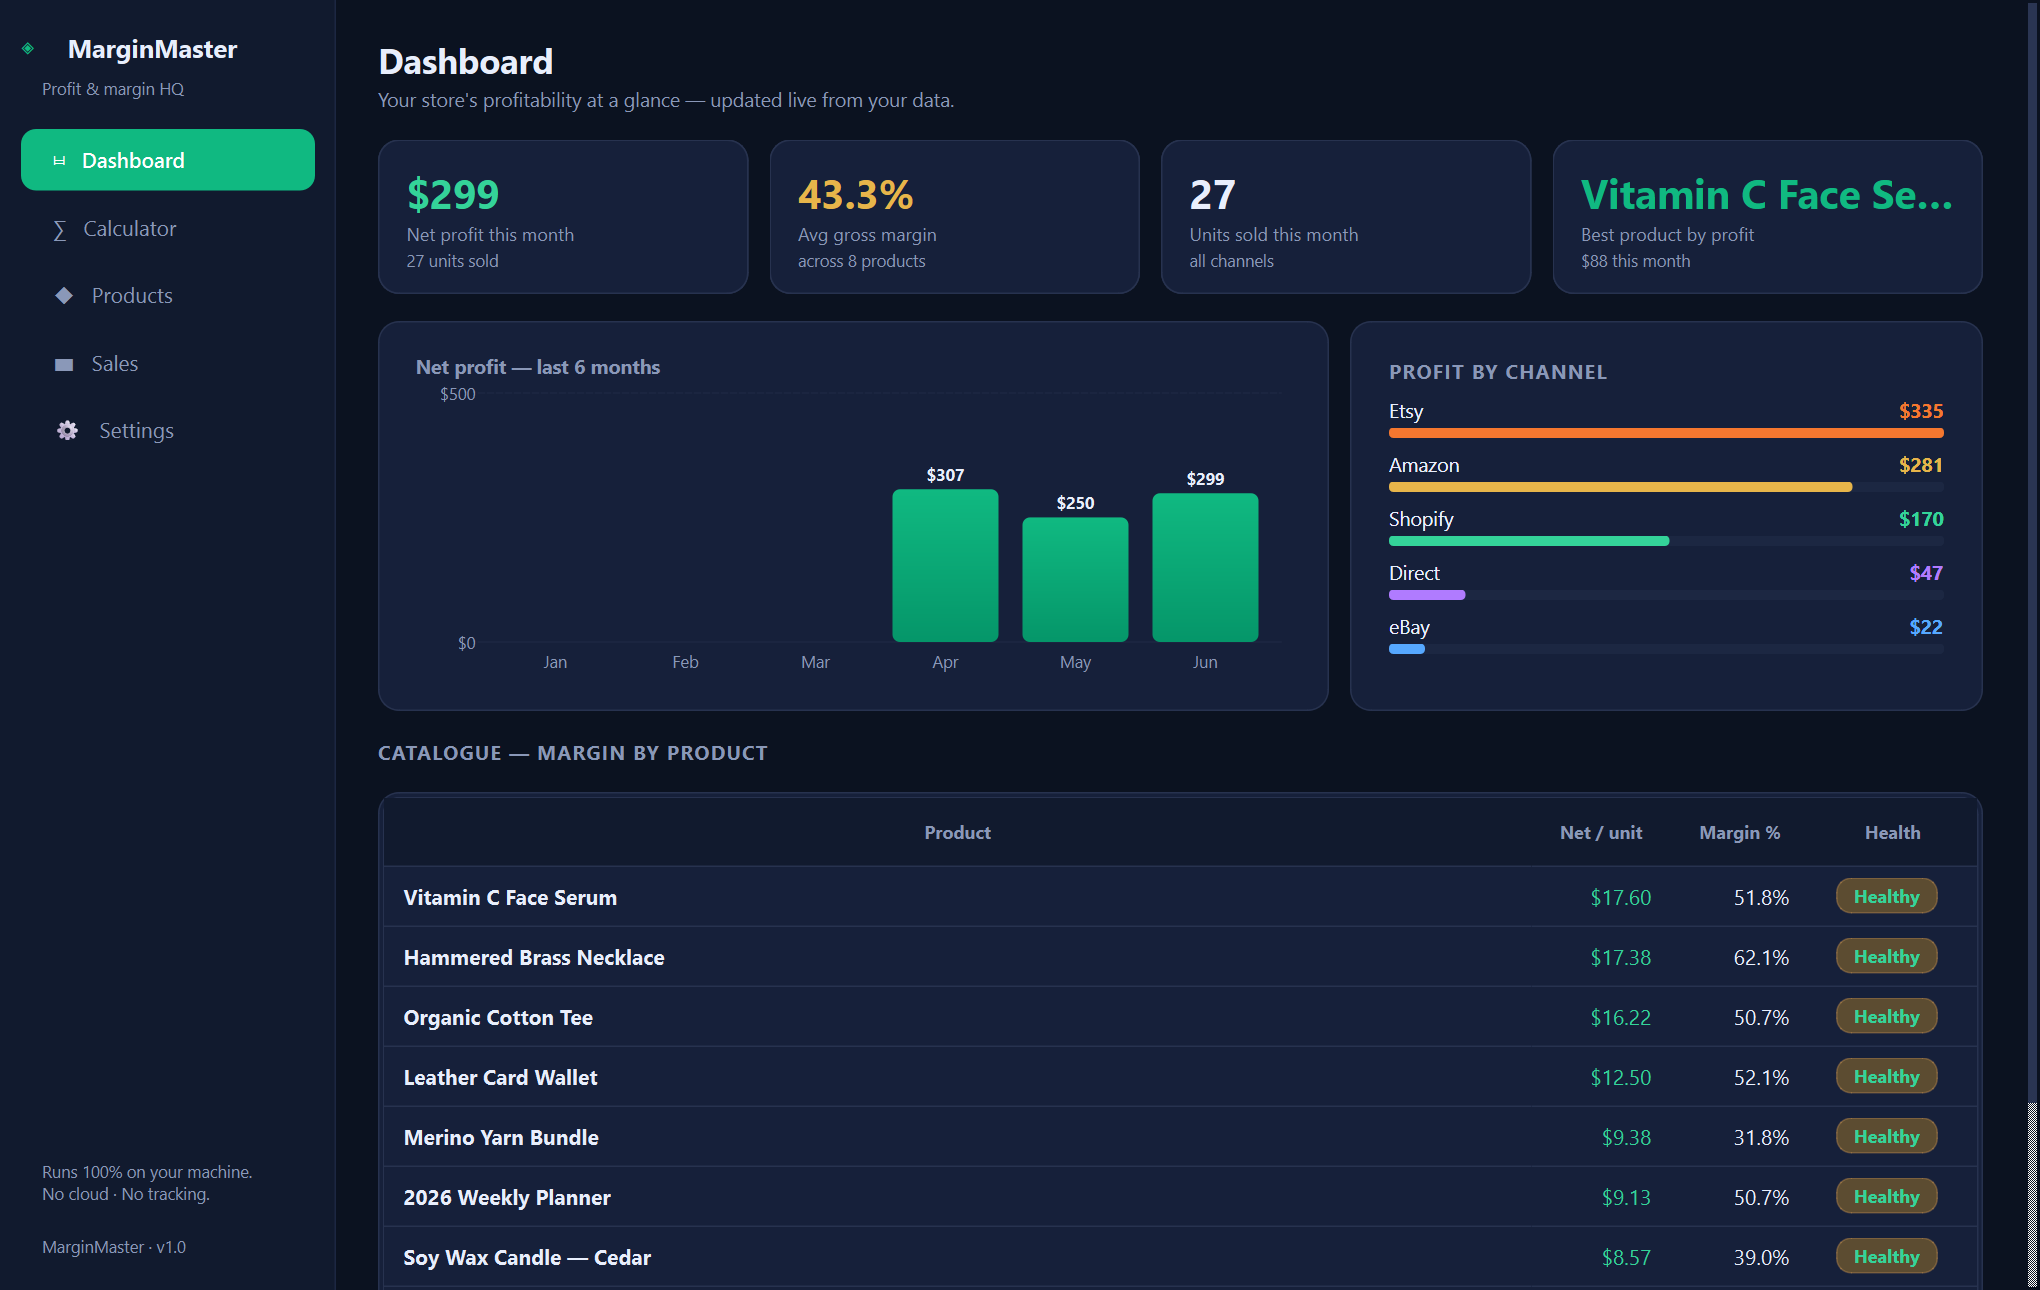
Task: Click Healthy badge for Vitamin C Face Serum
Action: coord(1886,896)
